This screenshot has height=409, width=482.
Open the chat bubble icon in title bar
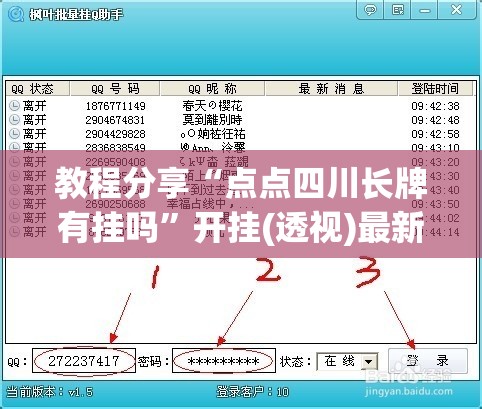370,10
